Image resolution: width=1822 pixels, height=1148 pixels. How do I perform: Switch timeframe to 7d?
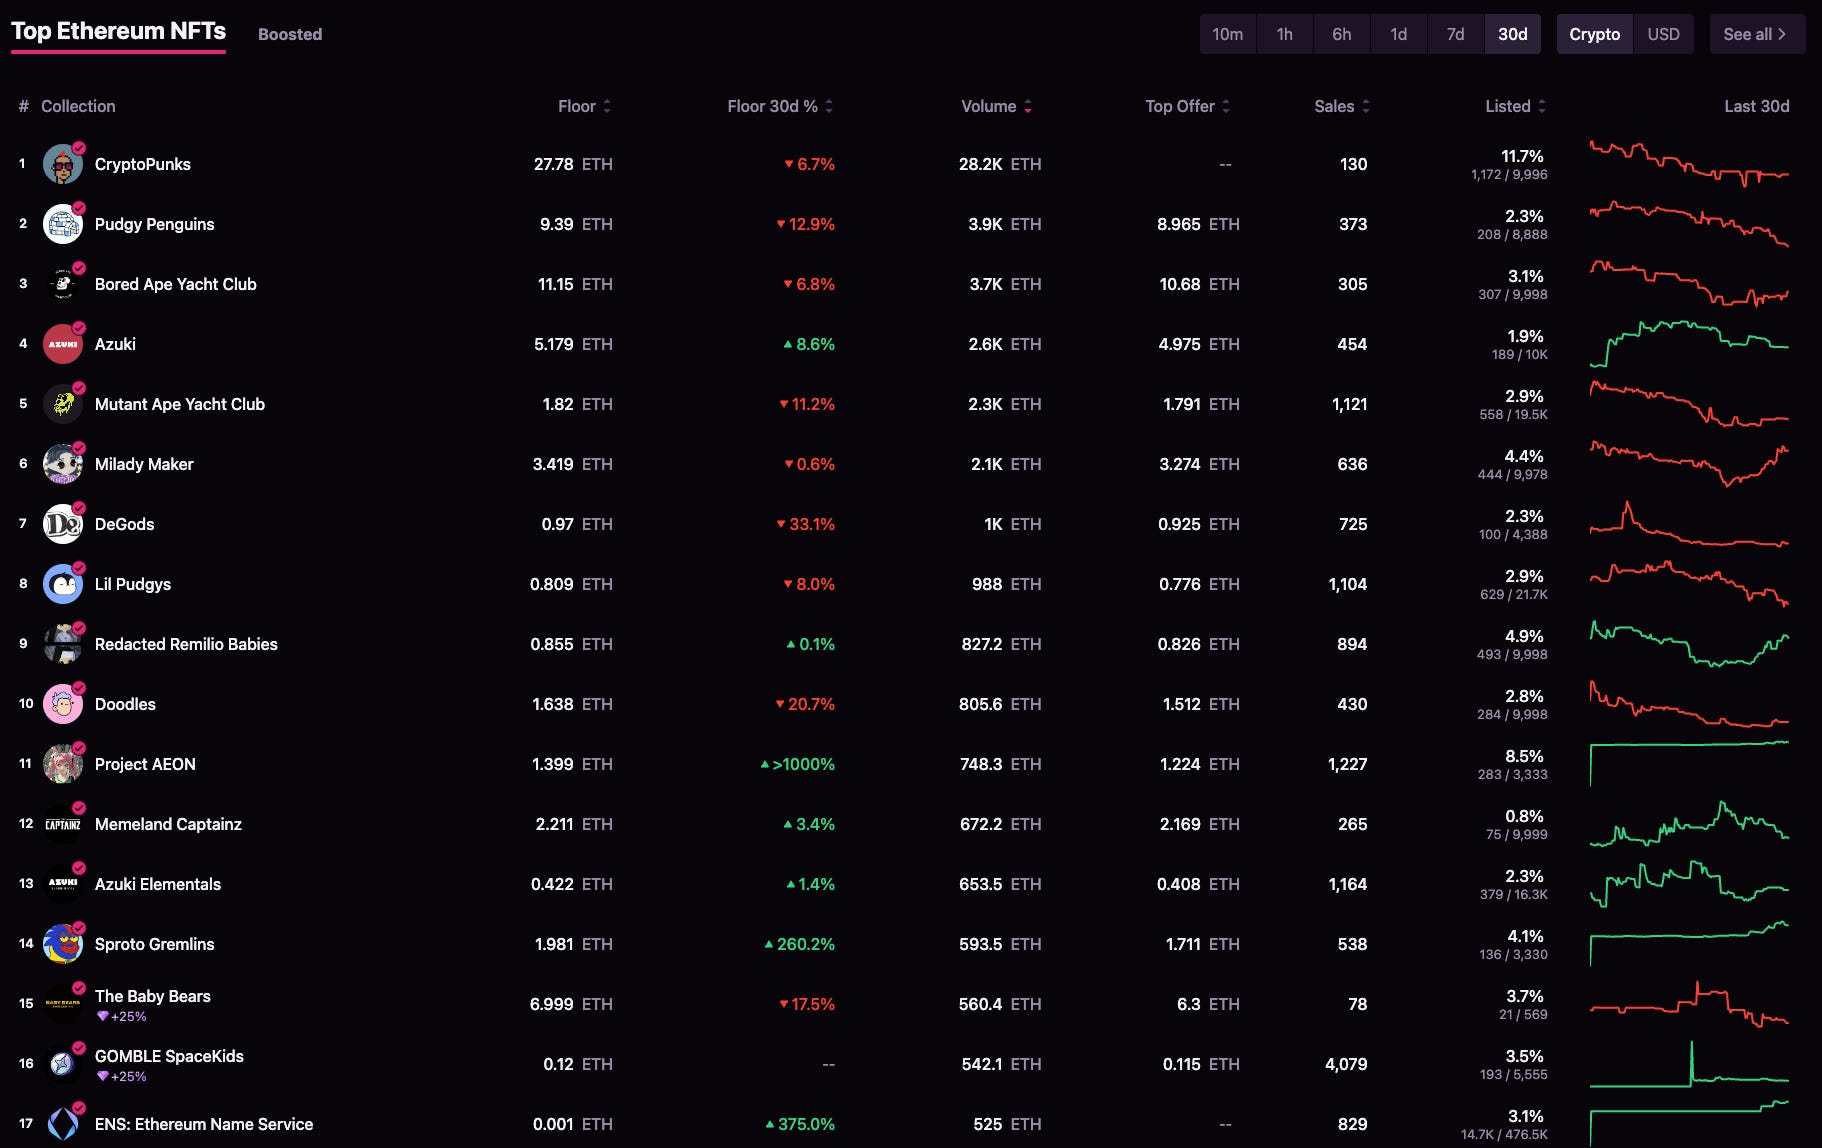pos(1456,34)
